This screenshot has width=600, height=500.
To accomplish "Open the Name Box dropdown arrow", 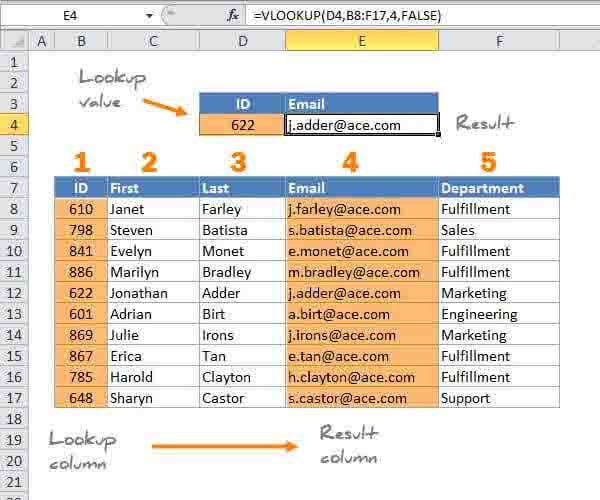I will pos(149,15).
